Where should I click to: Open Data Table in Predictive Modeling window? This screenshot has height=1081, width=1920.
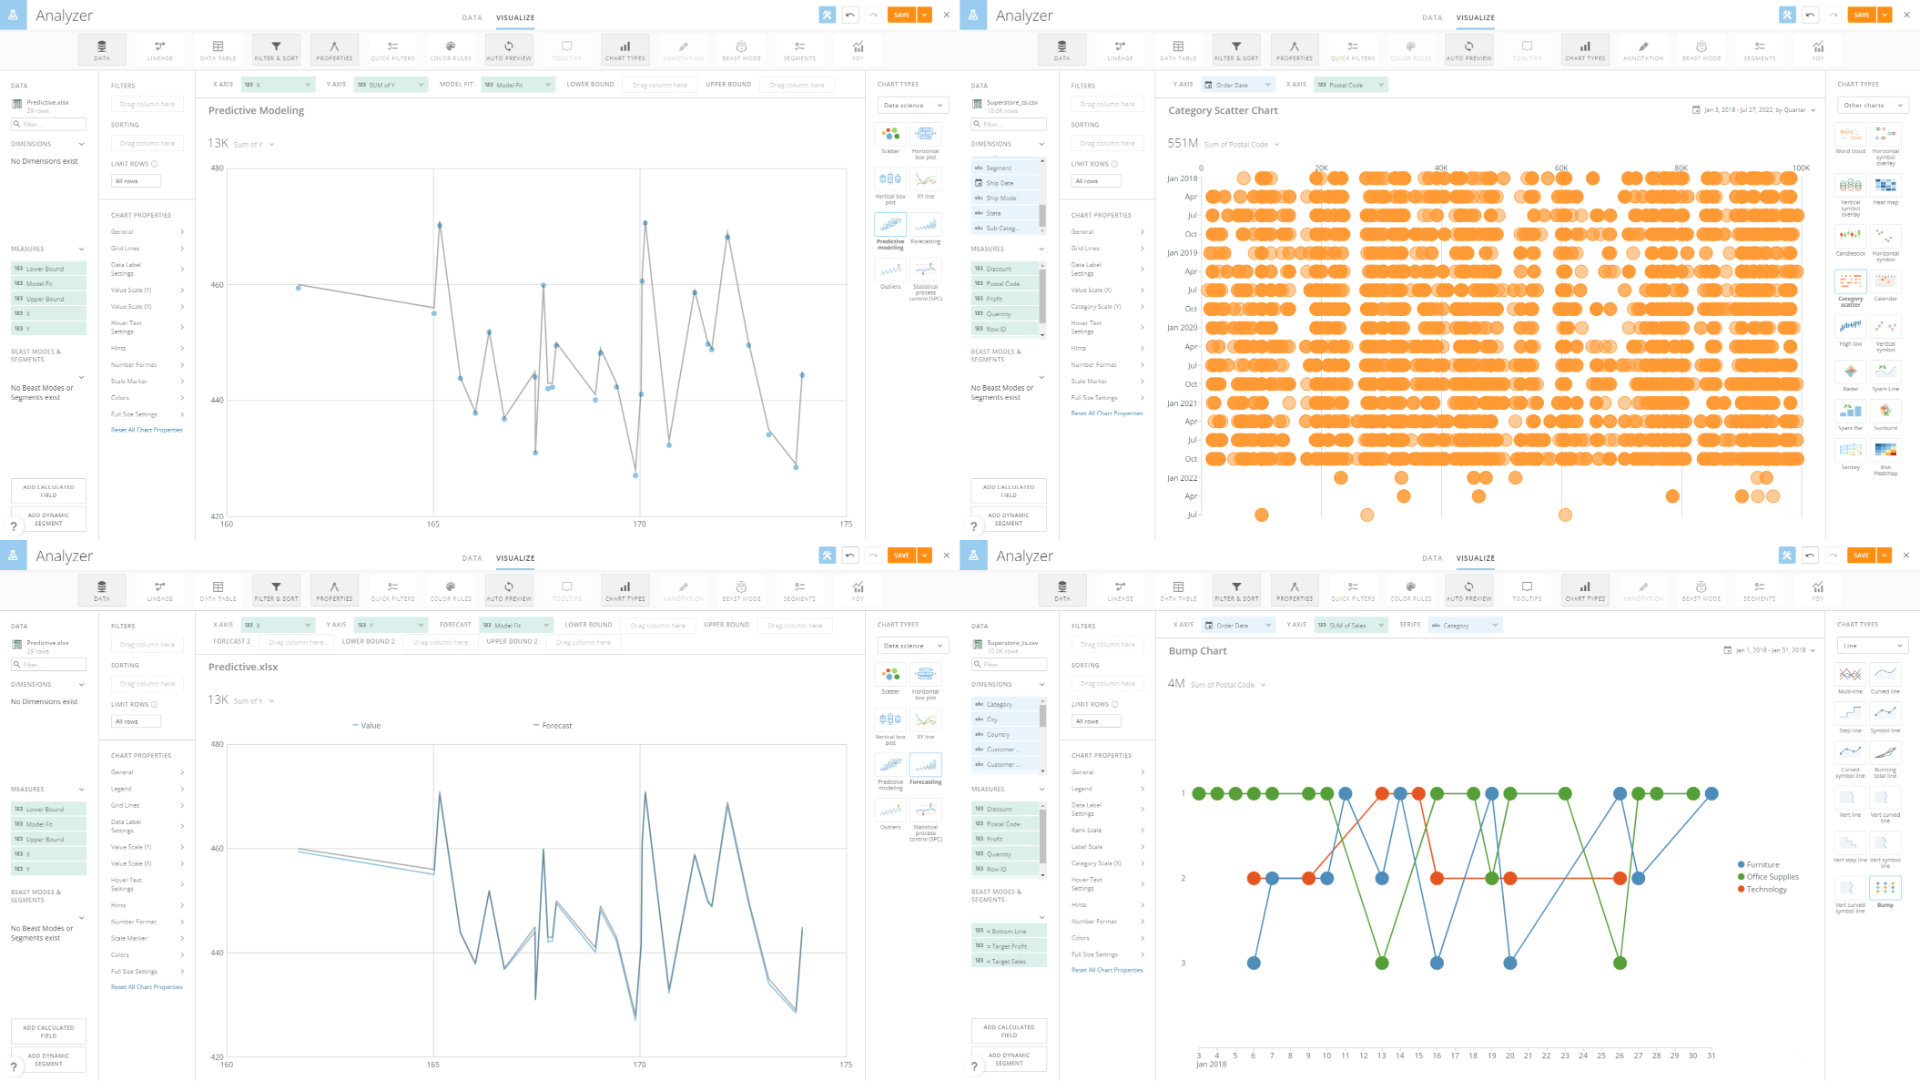tap(218, 50)
